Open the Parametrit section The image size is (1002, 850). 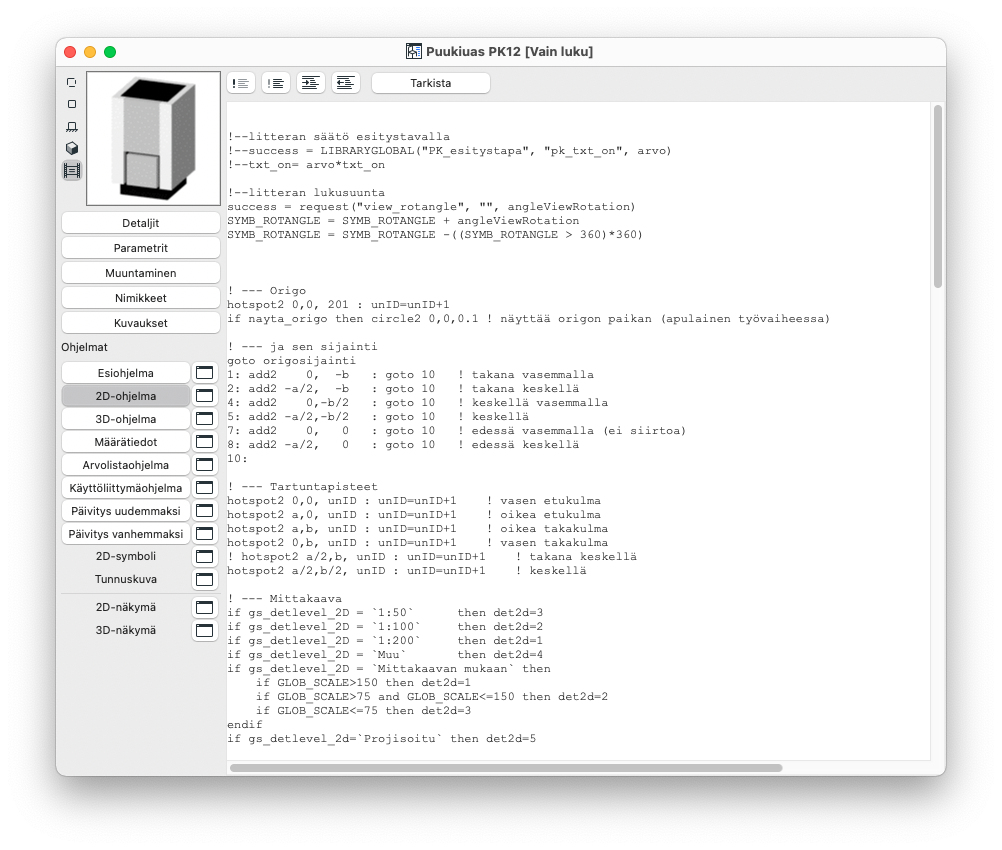[x=141, y=248]
